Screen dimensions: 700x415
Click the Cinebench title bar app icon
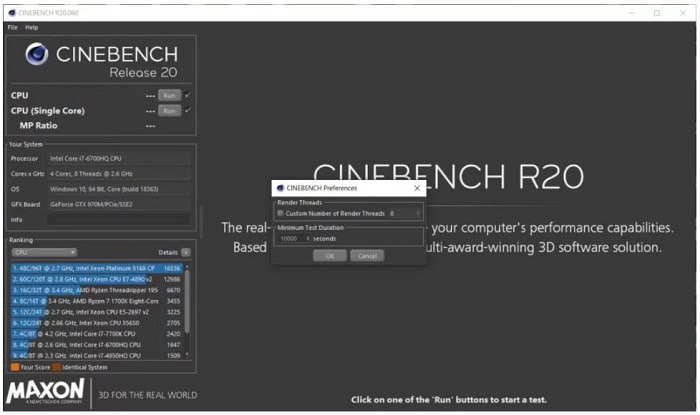12,13
